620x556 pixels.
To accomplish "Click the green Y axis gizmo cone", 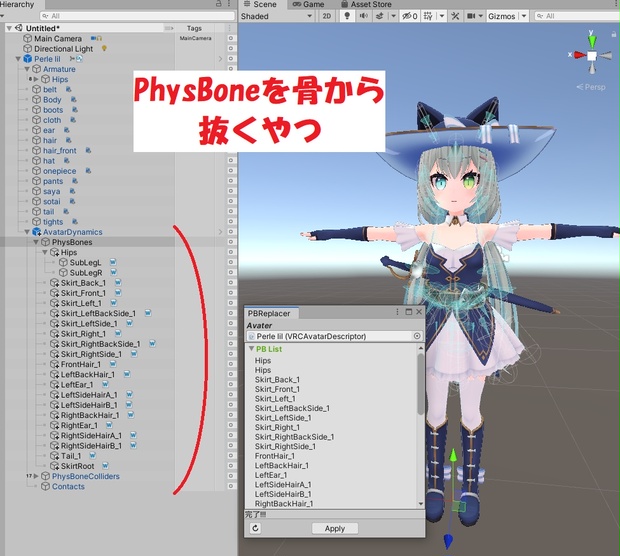I will coord(592,40).
